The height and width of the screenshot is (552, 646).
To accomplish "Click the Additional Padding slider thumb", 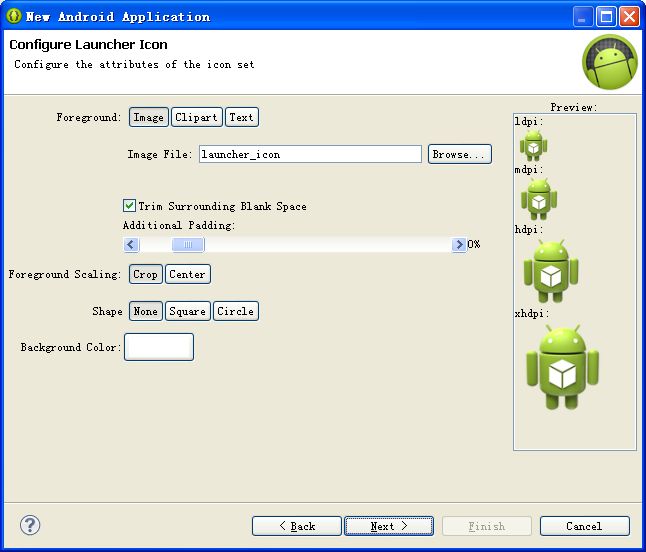I will pyautogui.click(x=188, y=245).
